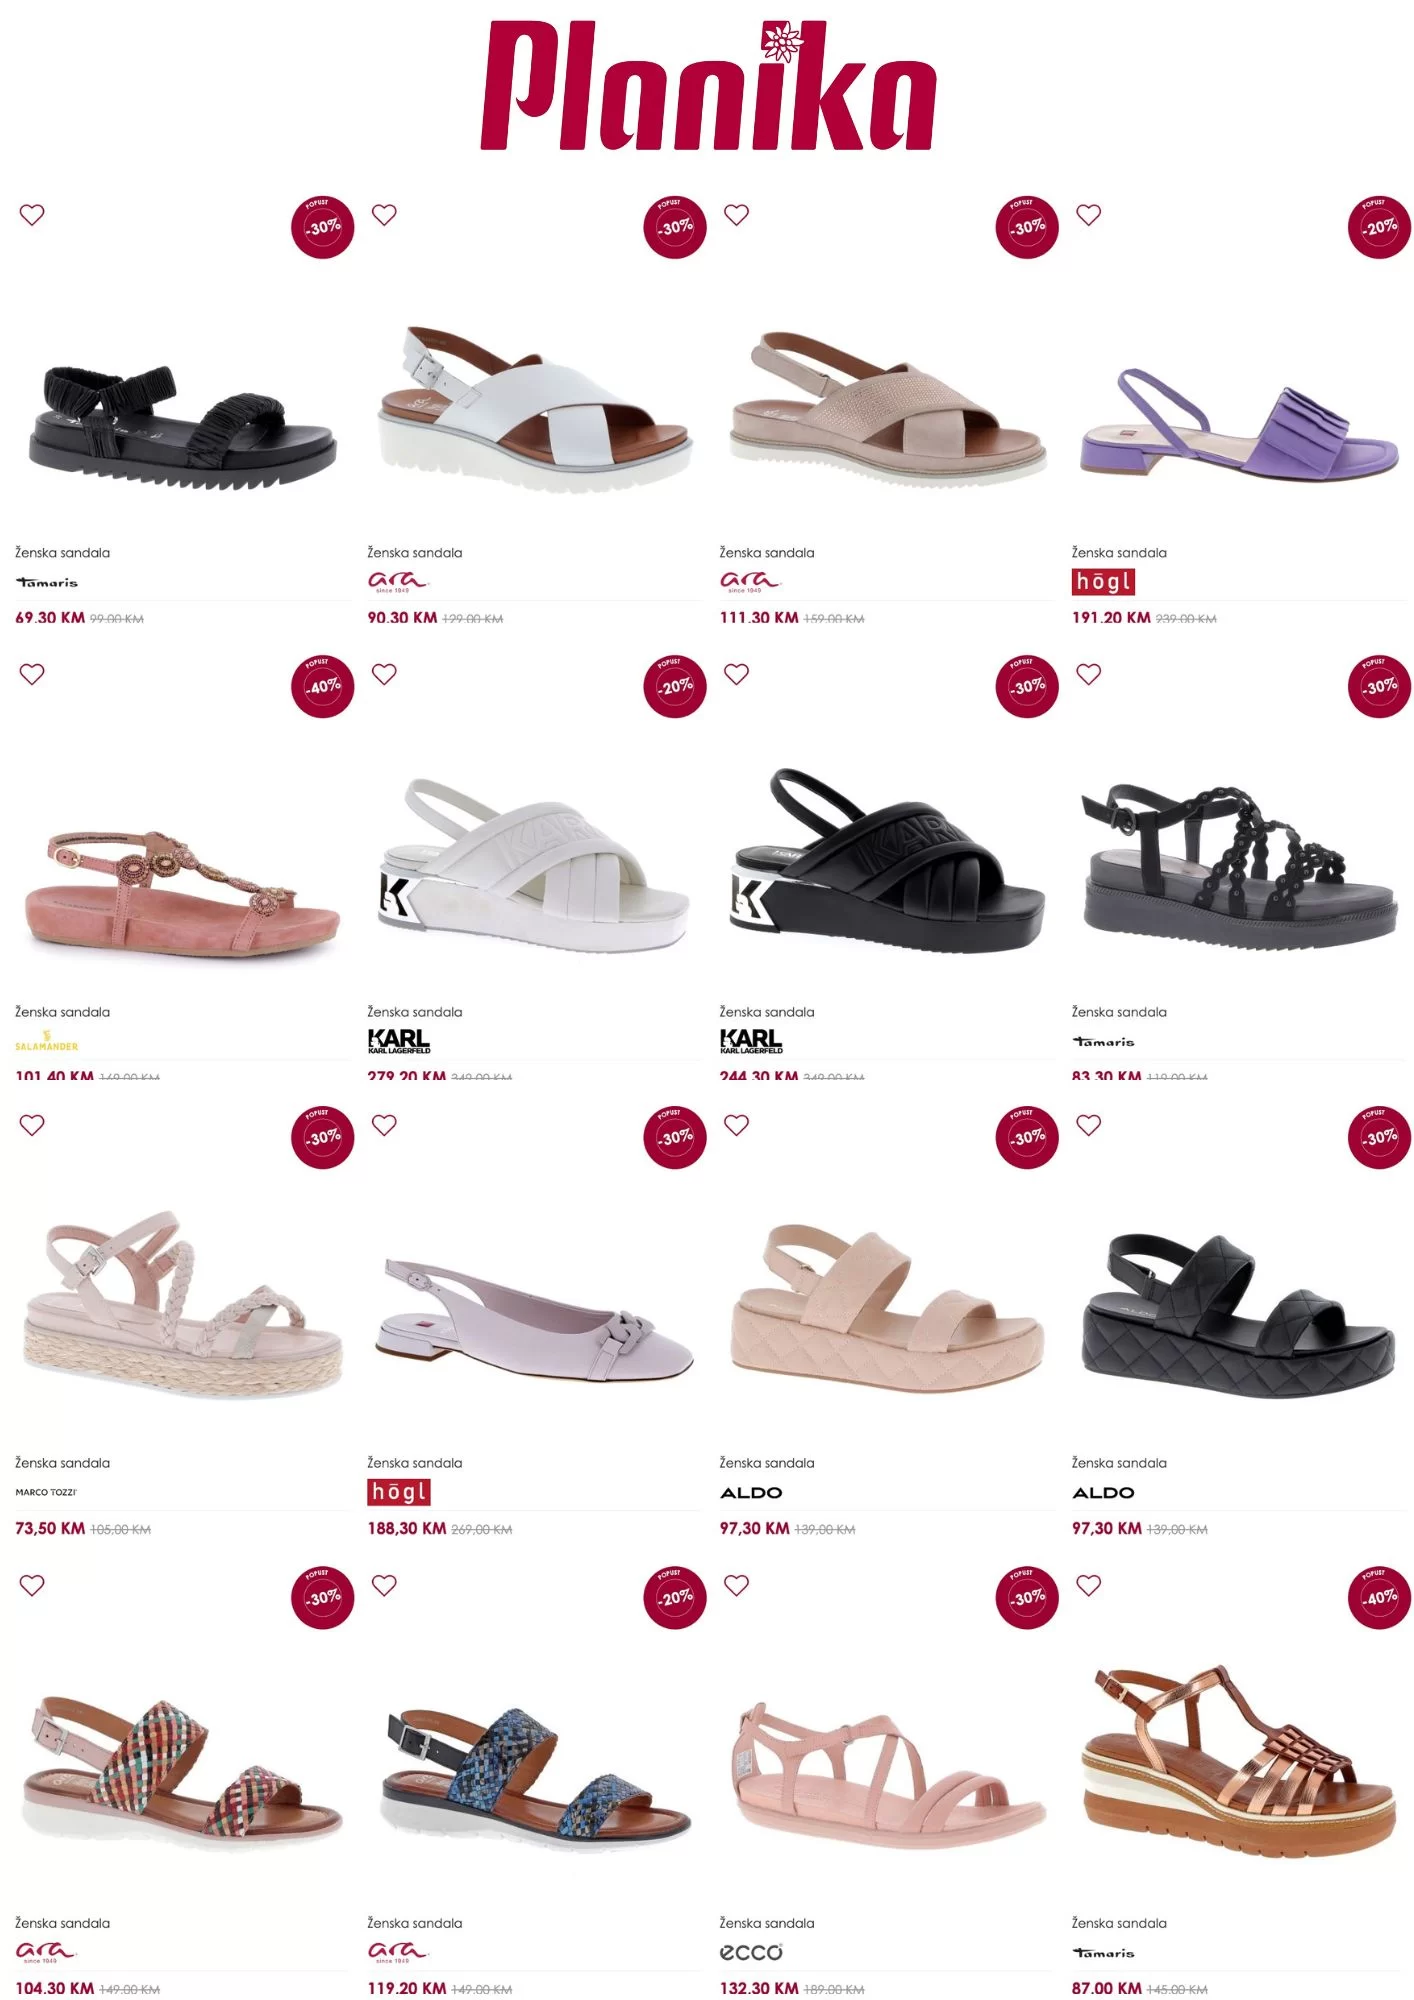Open Ženska sandala link for 111.30 KM Ara

tap(767, 552)
